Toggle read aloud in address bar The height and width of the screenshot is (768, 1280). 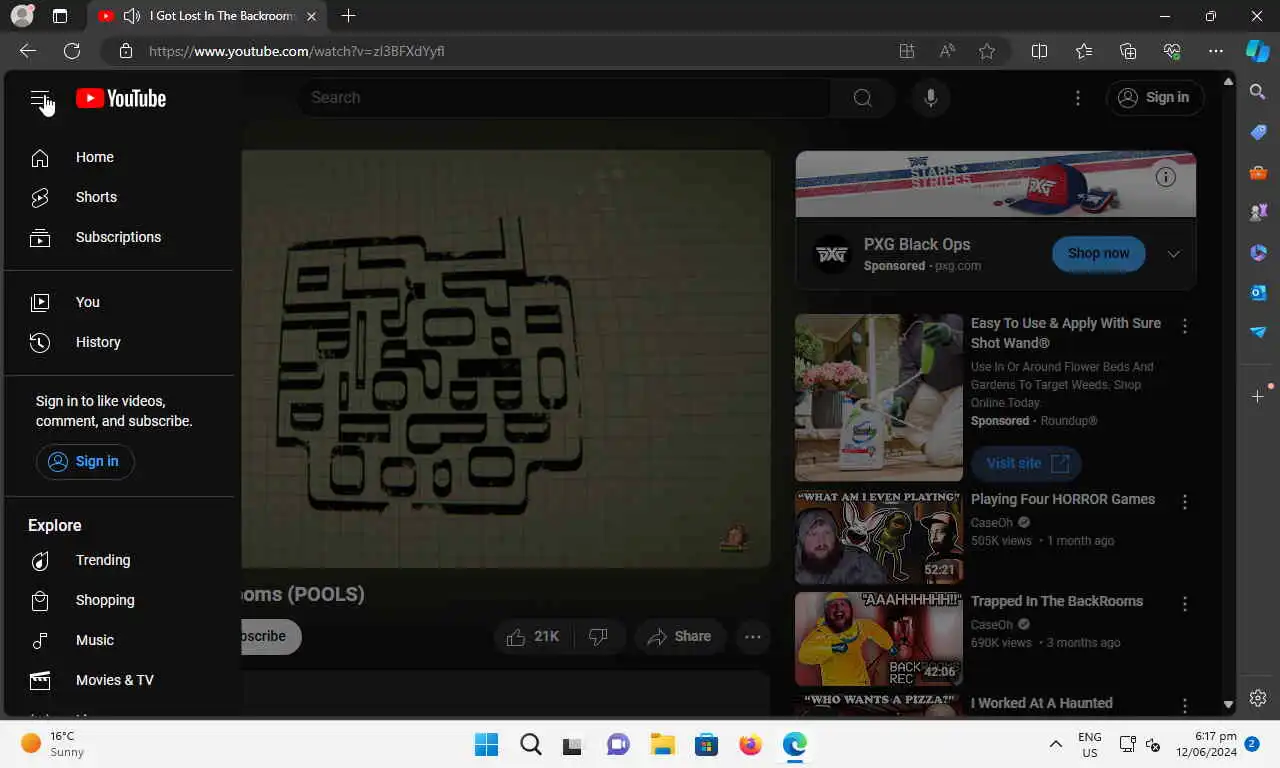pyautogui.click(x=947, y=51)
